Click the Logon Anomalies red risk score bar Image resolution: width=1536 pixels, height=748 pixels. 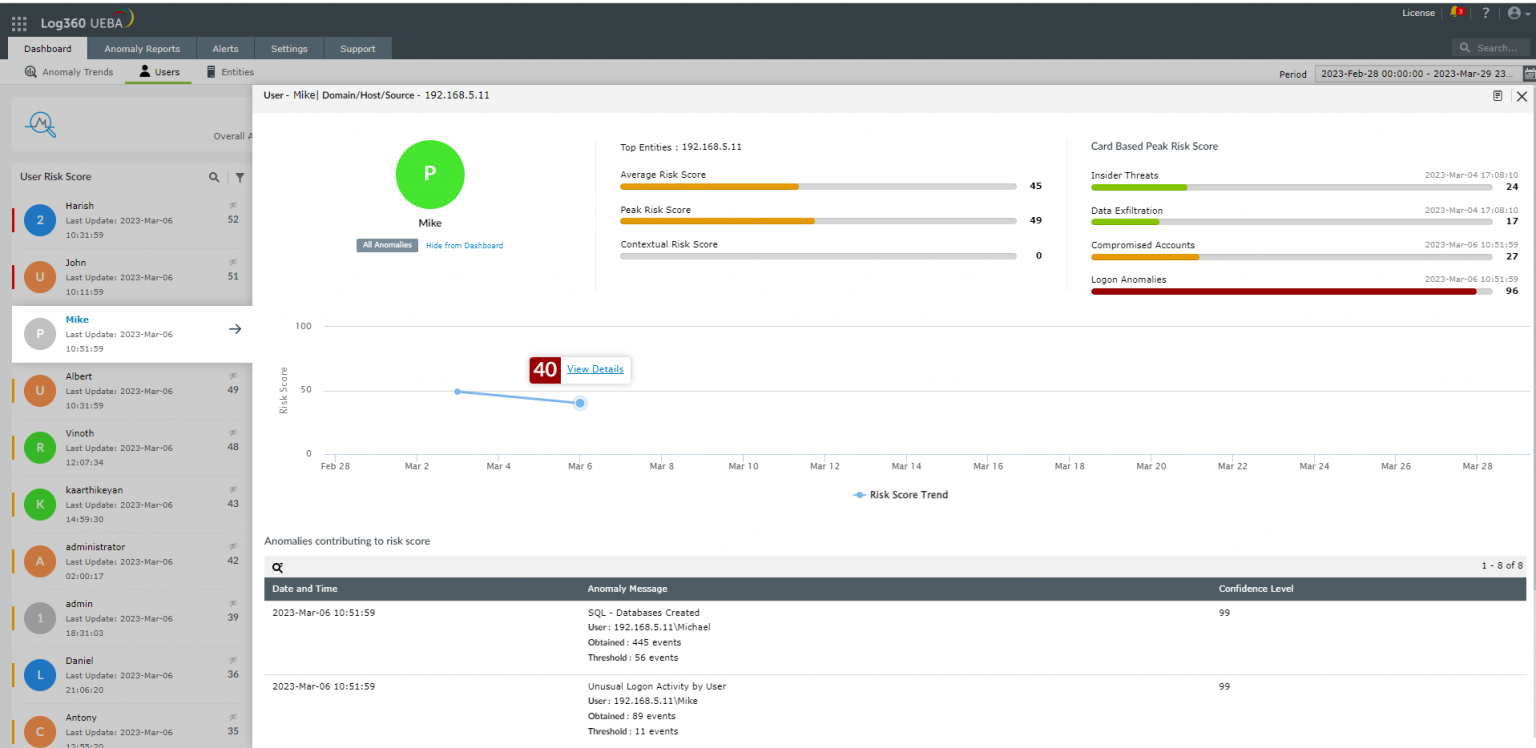click(1280, 291)
